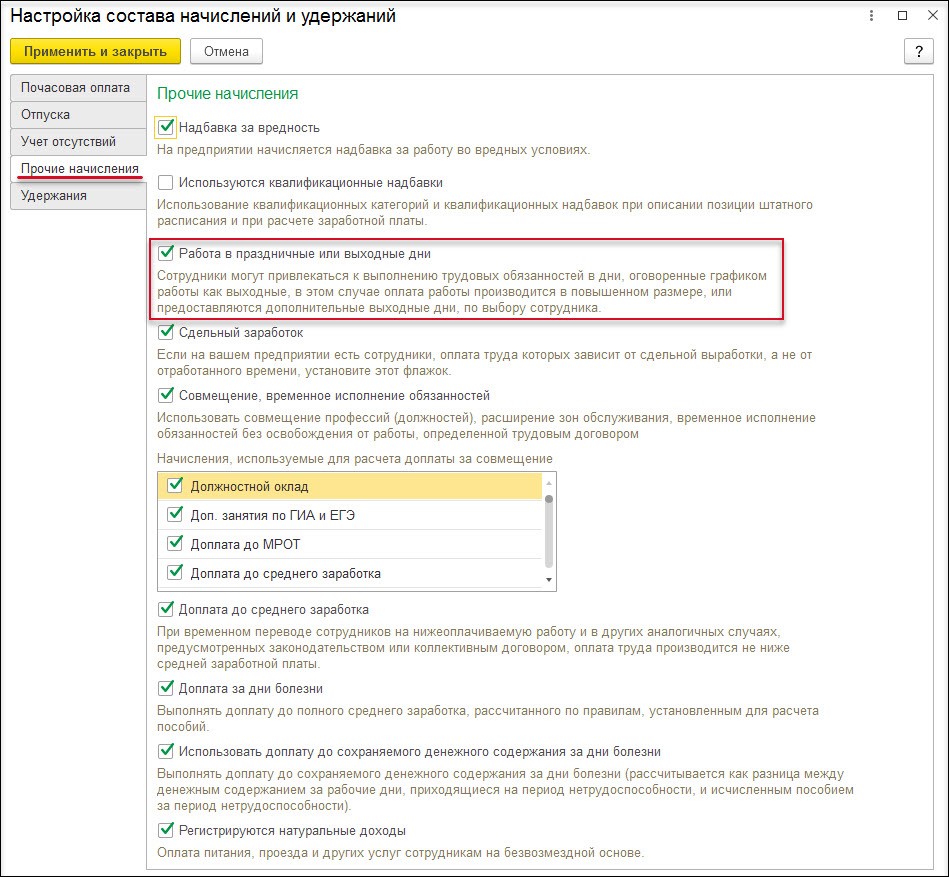Screen dimensions: 949x877
Task: Click the accruals list scroll down arrow
Action: [x=549, y=580]
